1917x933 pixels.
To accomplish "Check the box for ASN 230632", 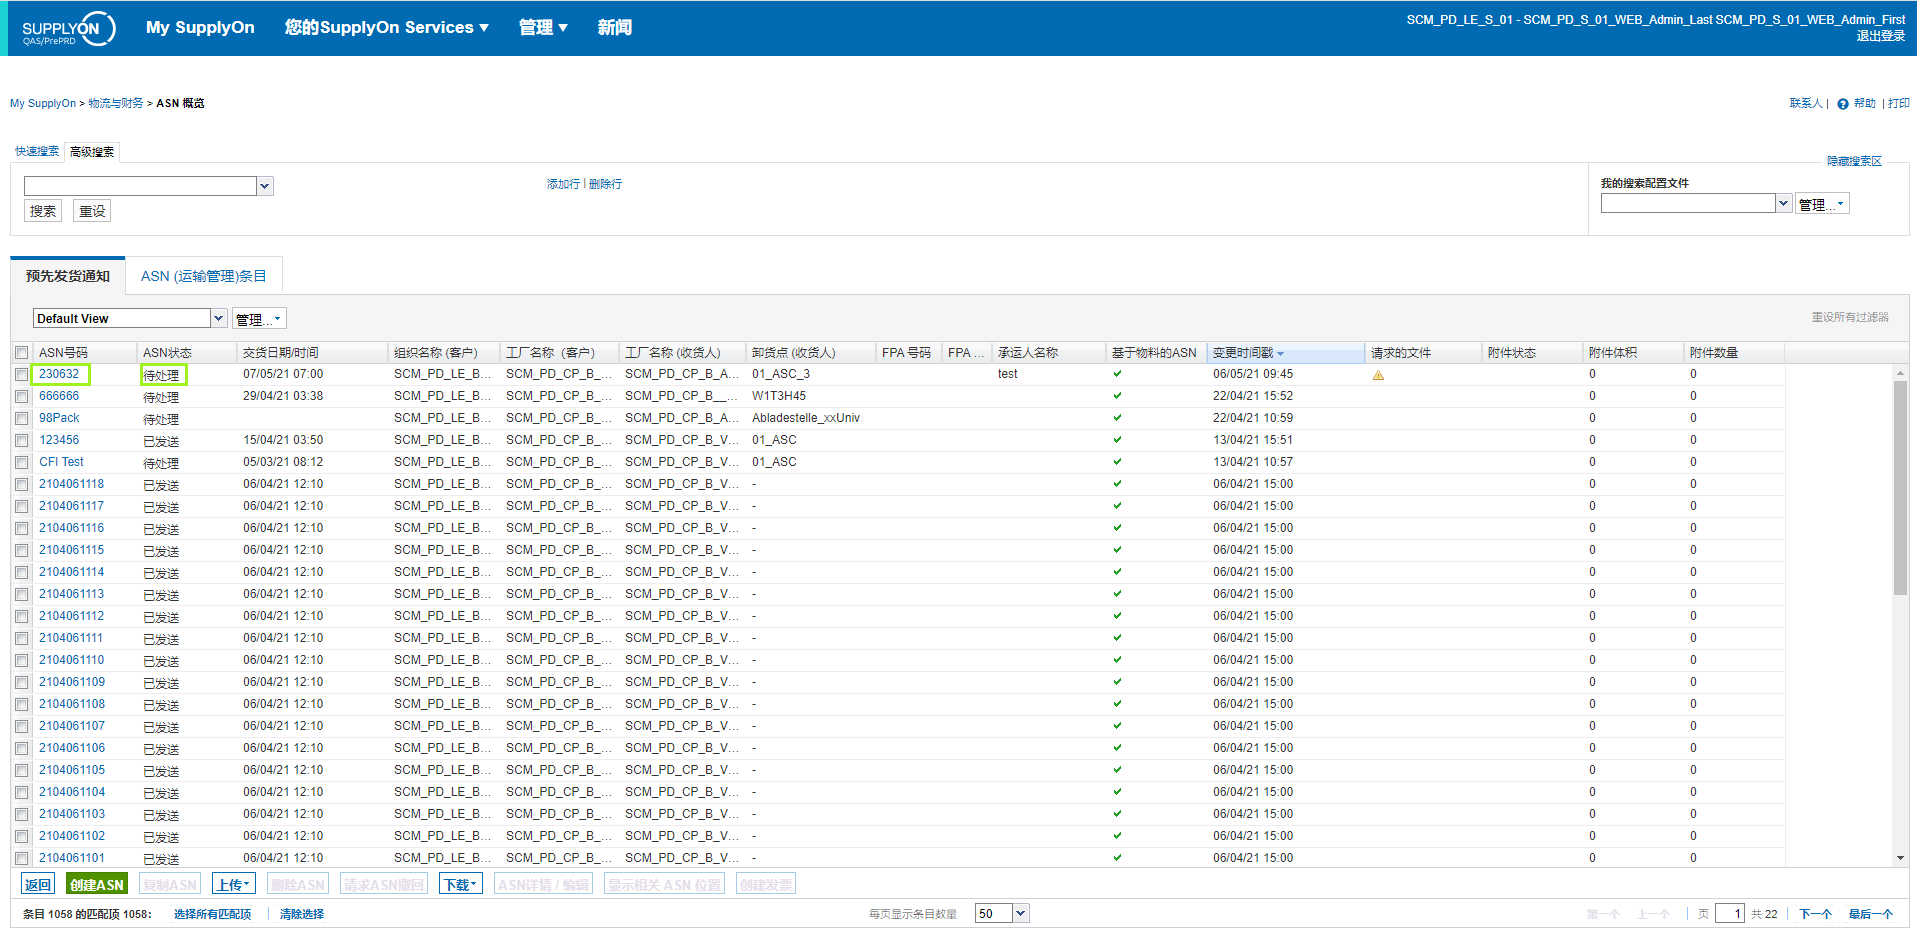I will tap(21, 374).
